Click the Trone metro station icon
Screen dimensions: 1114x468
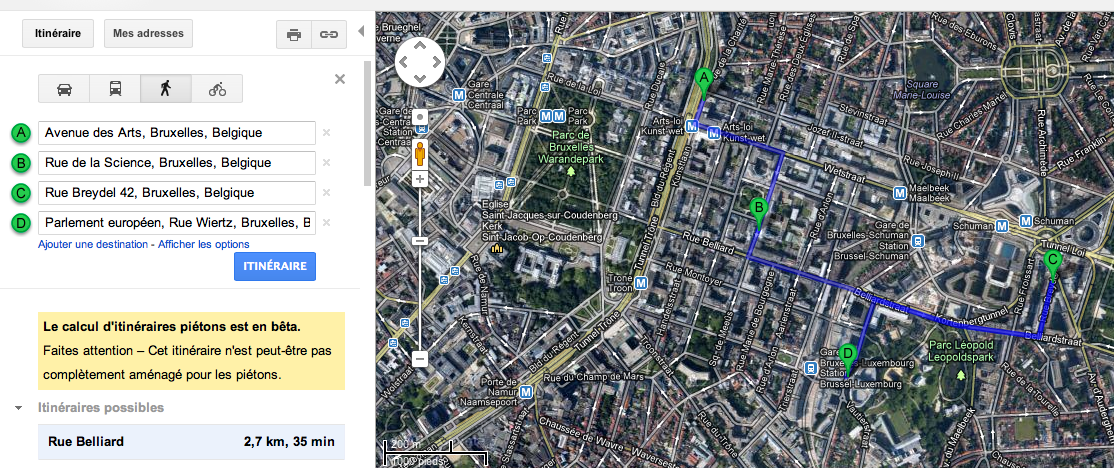click(x=642, y=283)
